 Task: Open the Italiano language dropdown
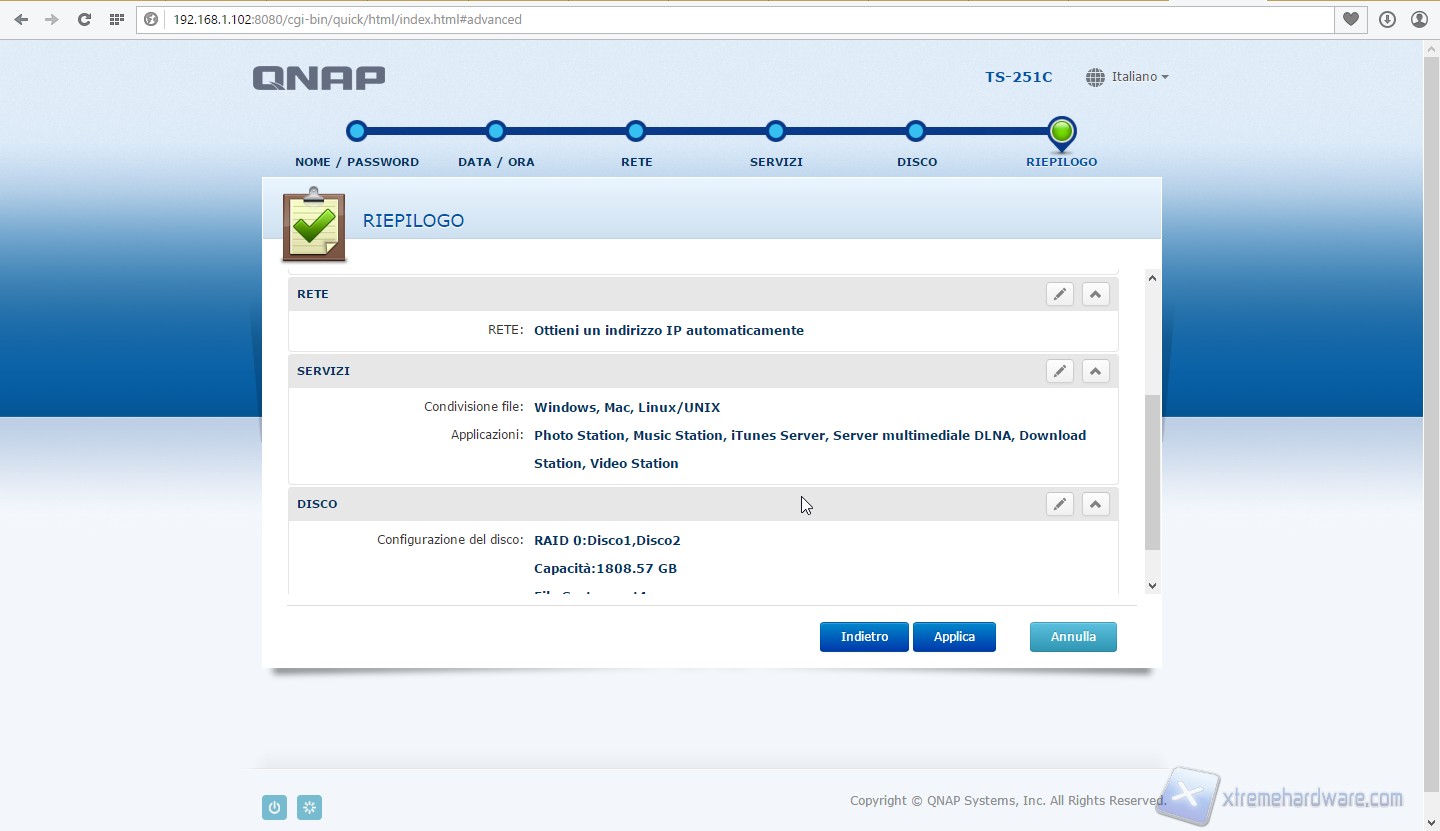[x=1128, y=77]
